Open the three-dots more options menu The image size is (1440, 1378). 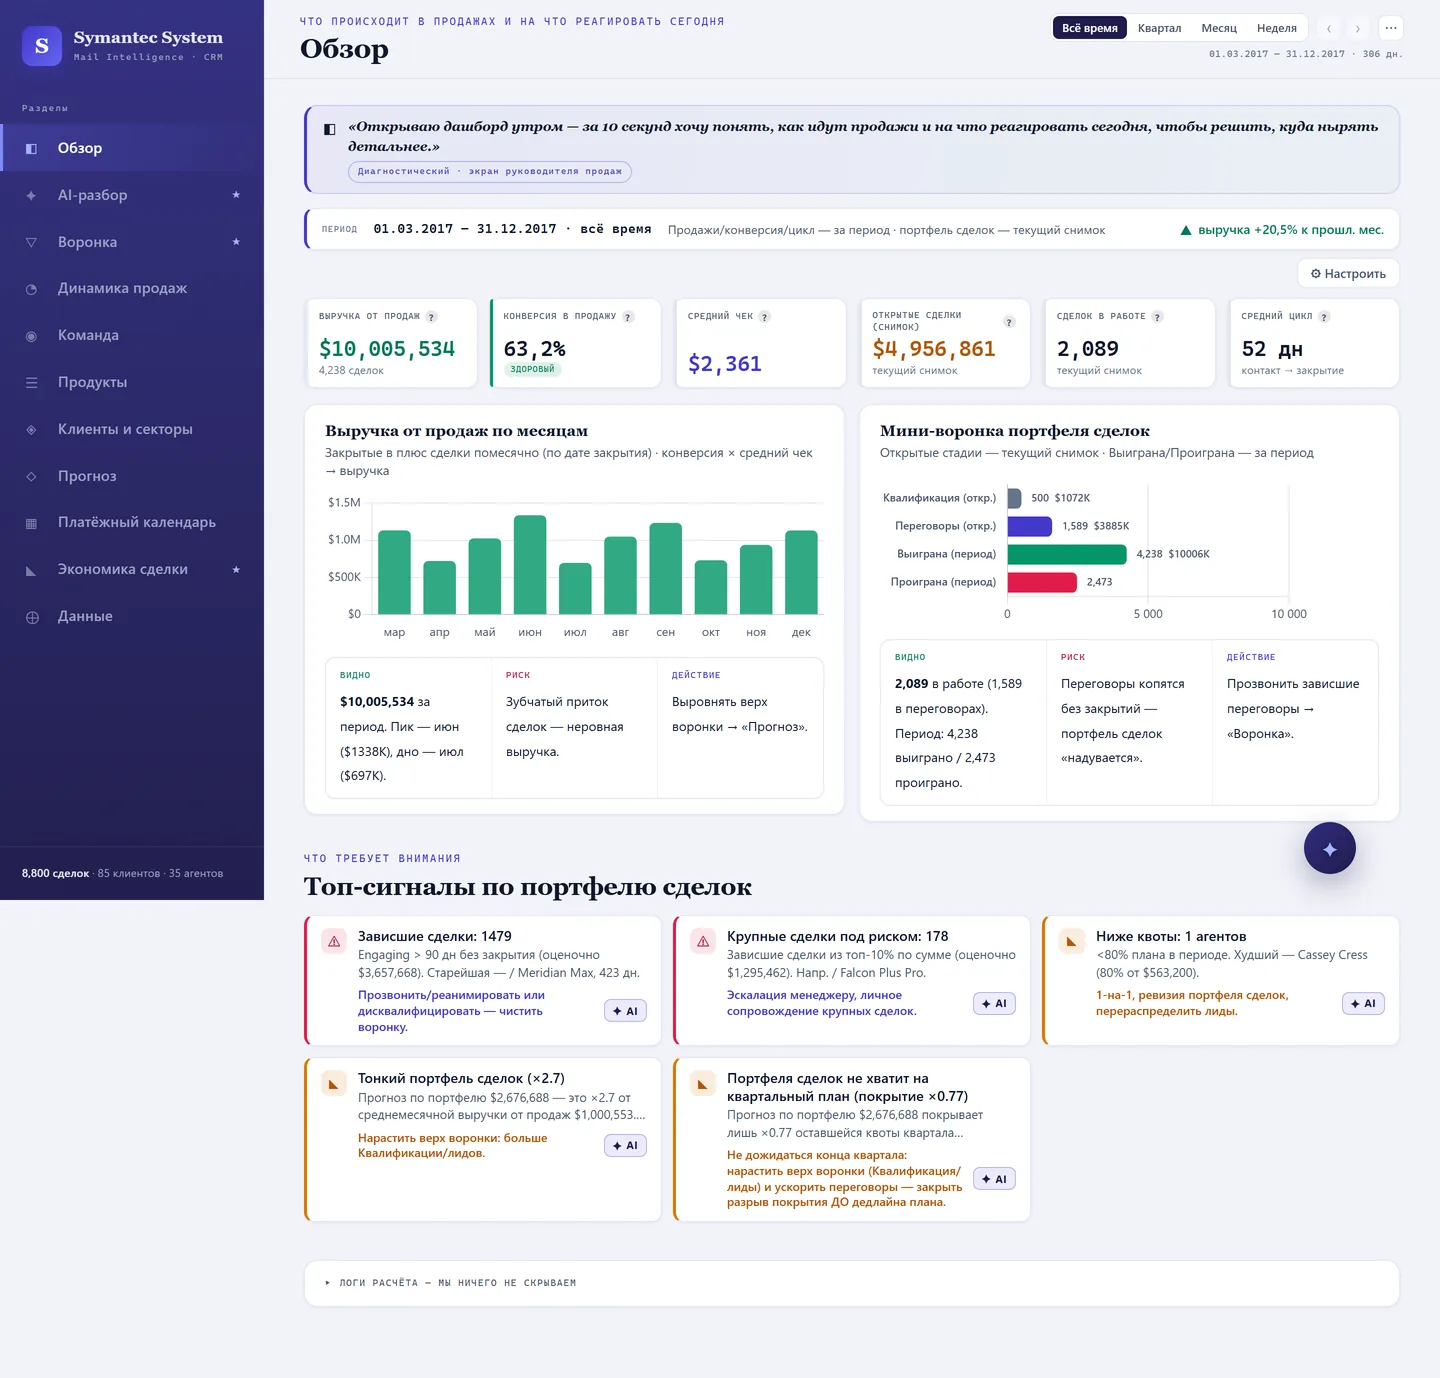tap(1391, 28)
